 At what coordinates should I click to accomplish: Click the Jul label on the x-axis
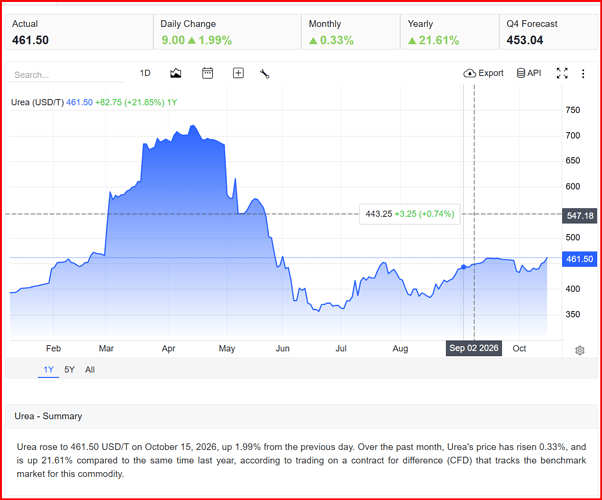(x=341, y=348)
